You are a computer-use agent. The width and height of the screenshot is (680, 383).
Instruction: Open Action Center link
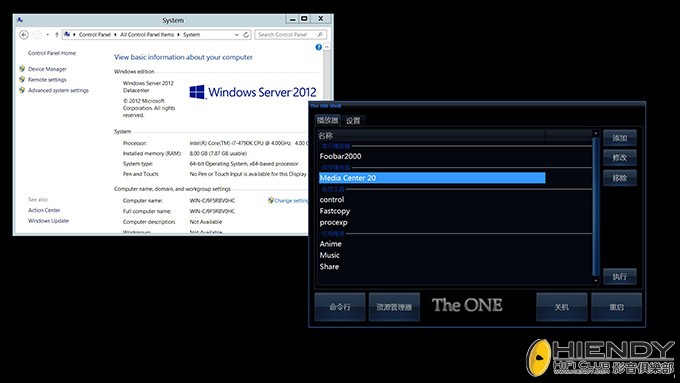point(44,210)
